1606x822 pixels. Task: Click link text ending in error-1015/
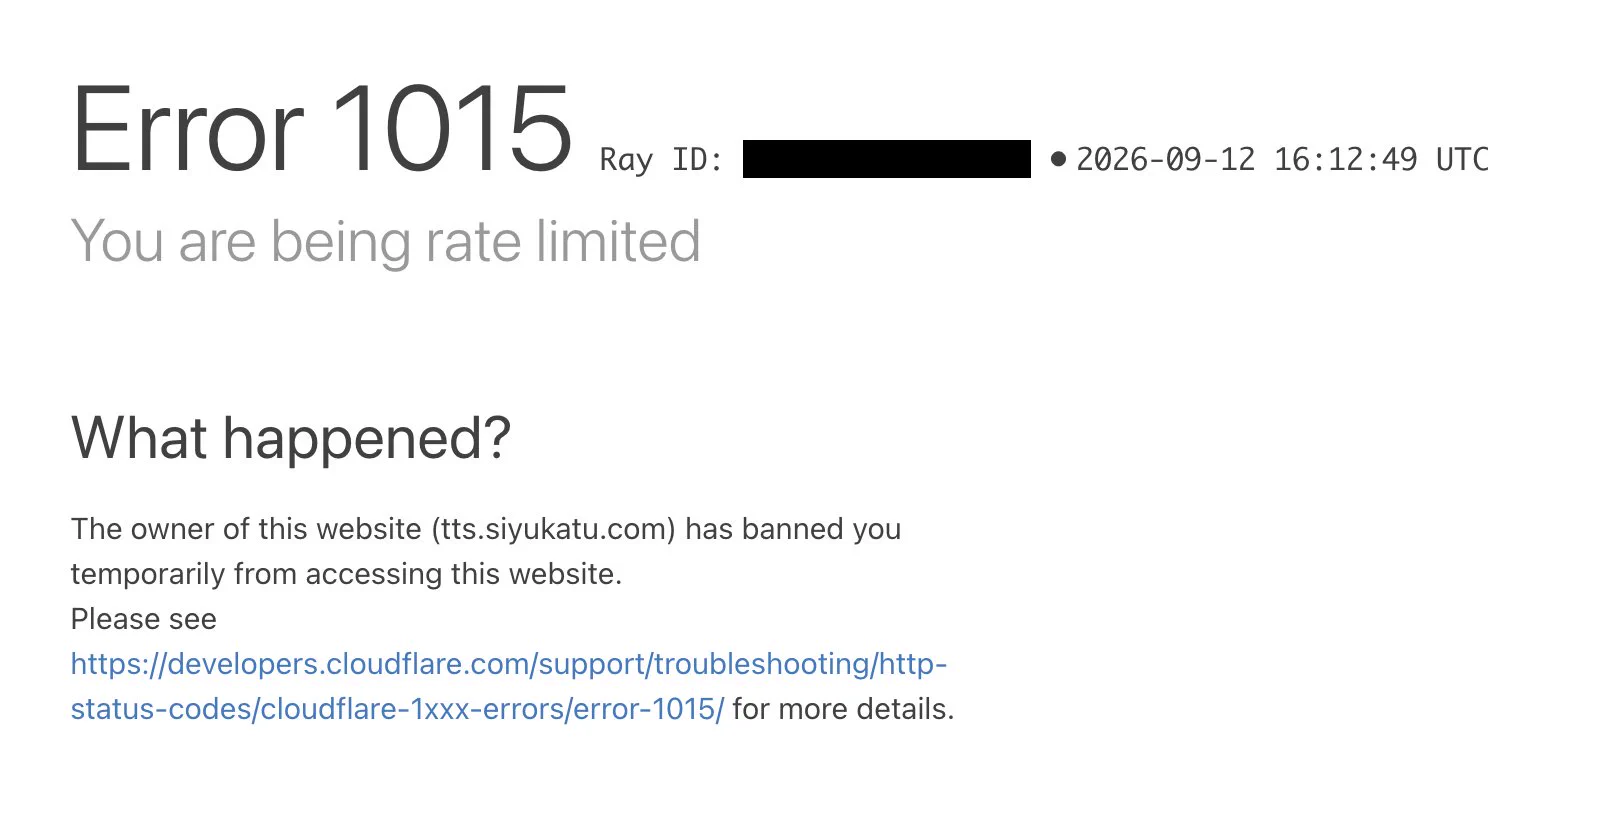[x=397, y=709]
